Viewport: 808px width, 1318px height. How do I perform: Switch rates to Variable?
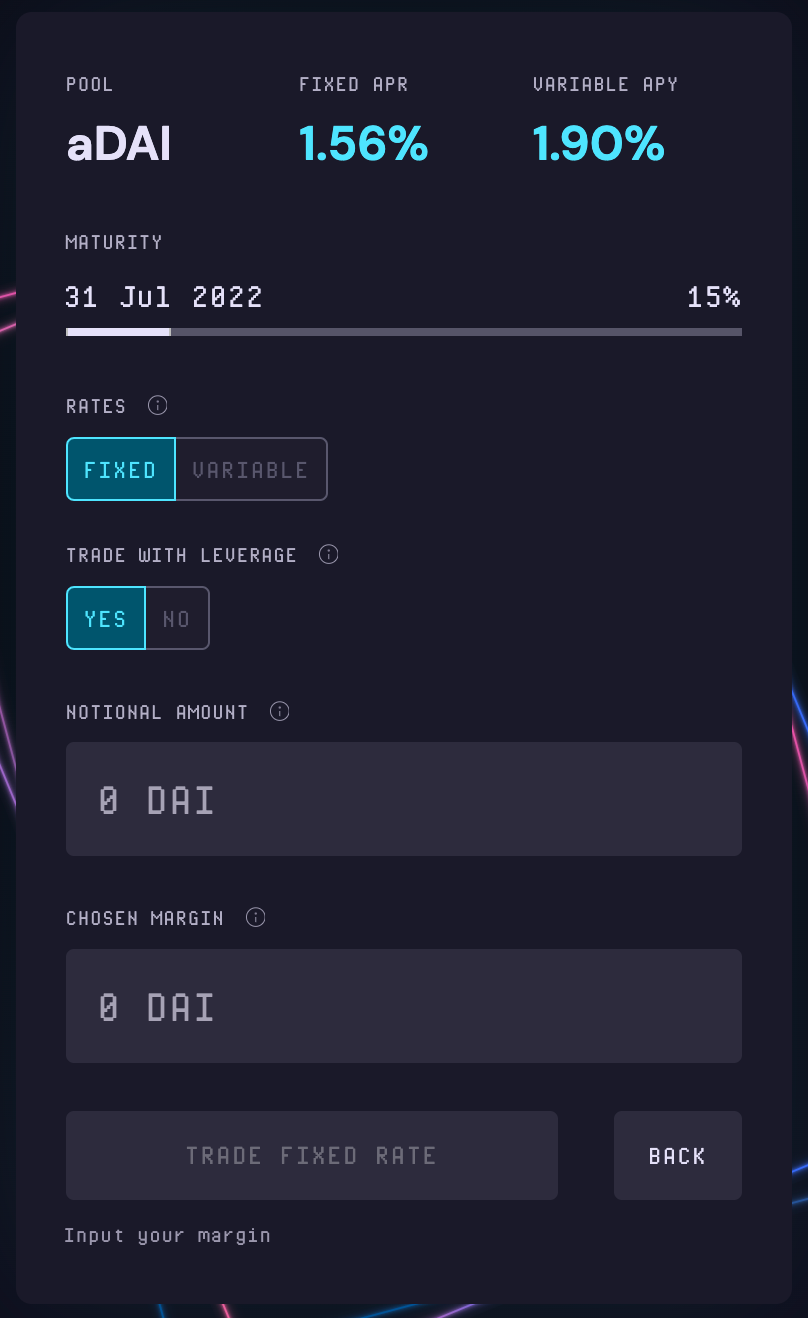(x=250, y=469)
